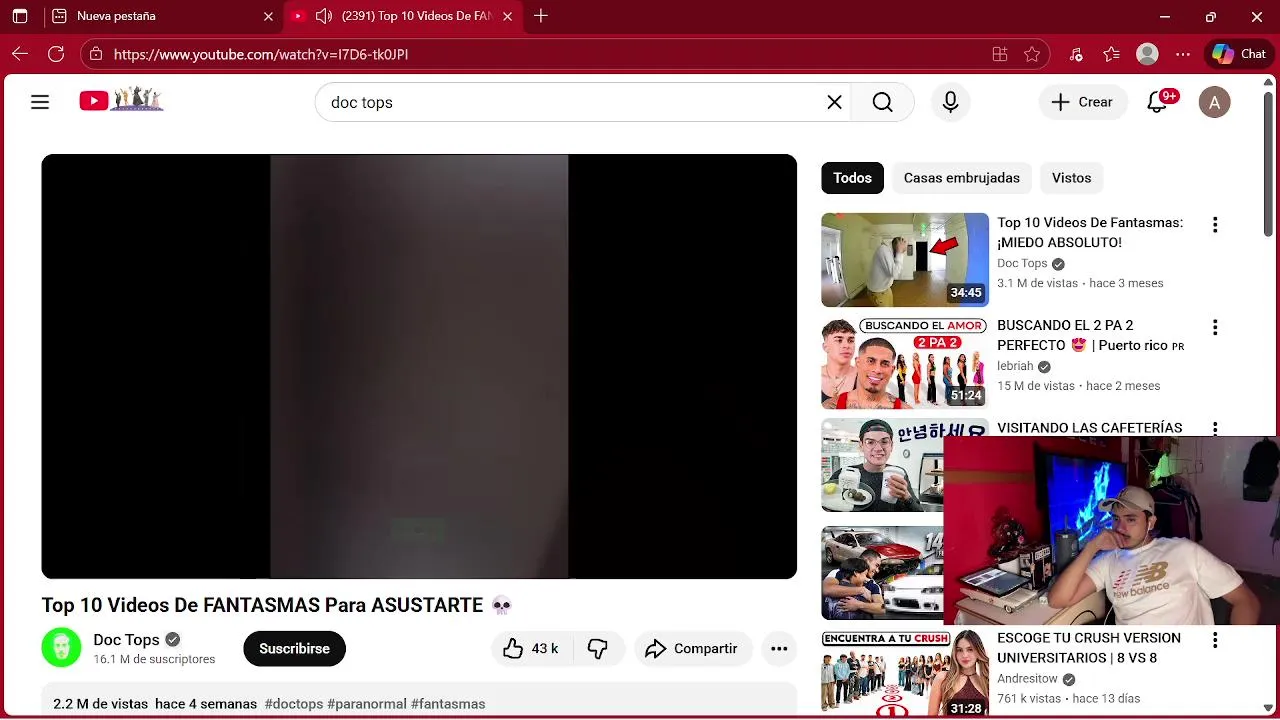
Task: Dislike the video
Action: 598,649
